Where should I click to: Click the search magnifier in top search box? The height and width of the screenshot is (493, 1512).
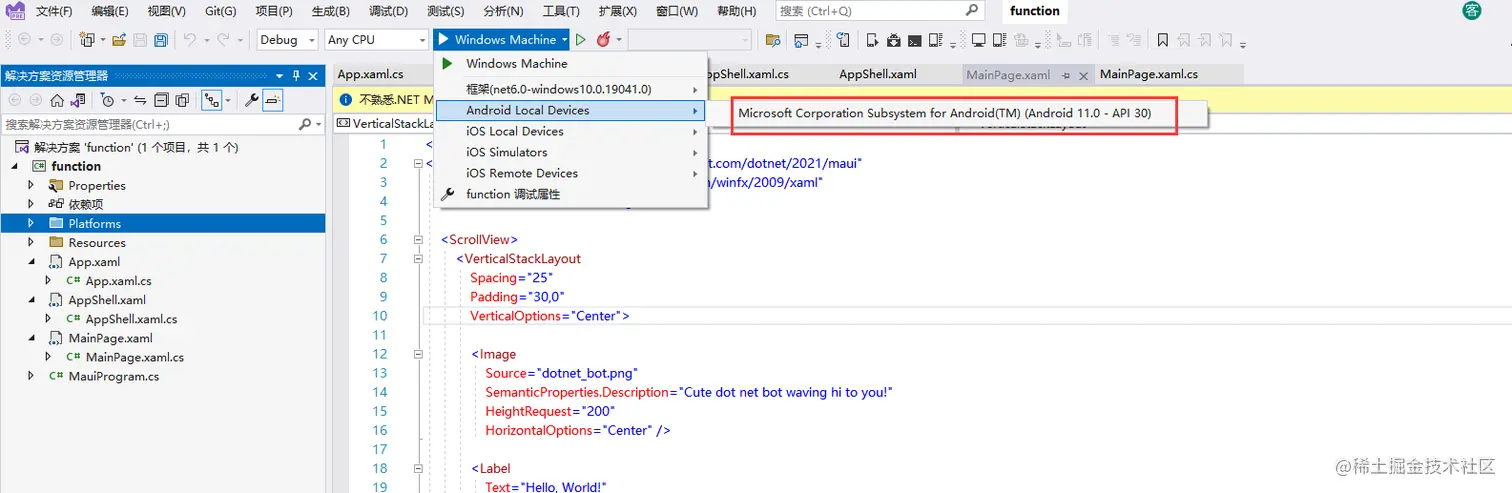[x=971, y=10]
